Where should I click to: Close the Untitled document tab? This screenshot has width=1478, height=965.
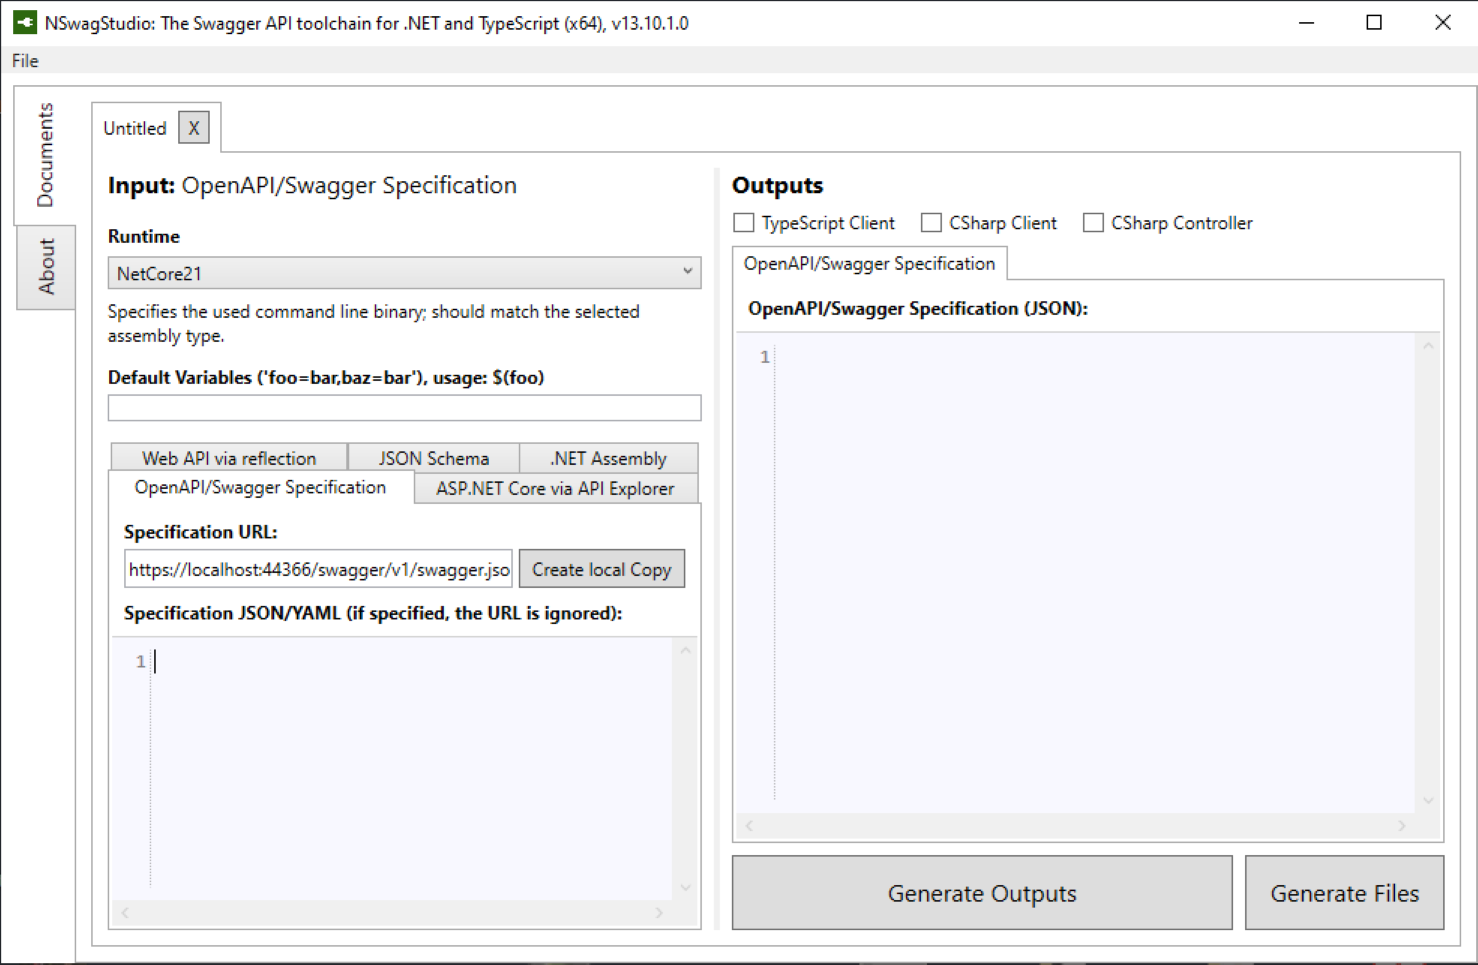194,128
